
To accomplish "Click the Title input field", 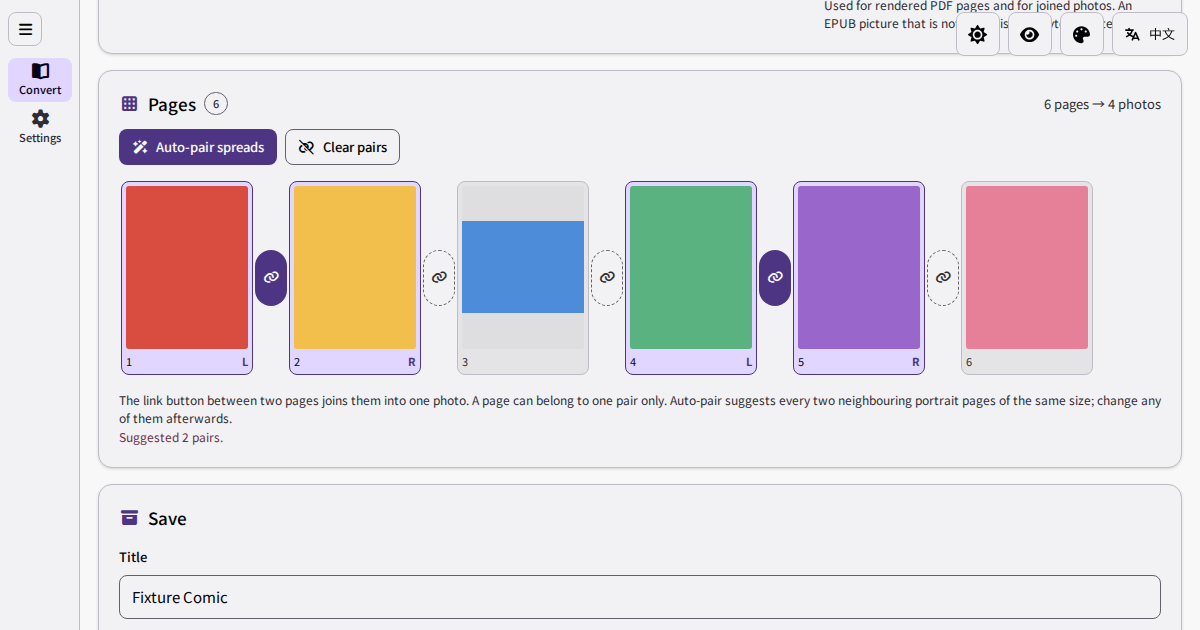I will (x=640, y=597).
